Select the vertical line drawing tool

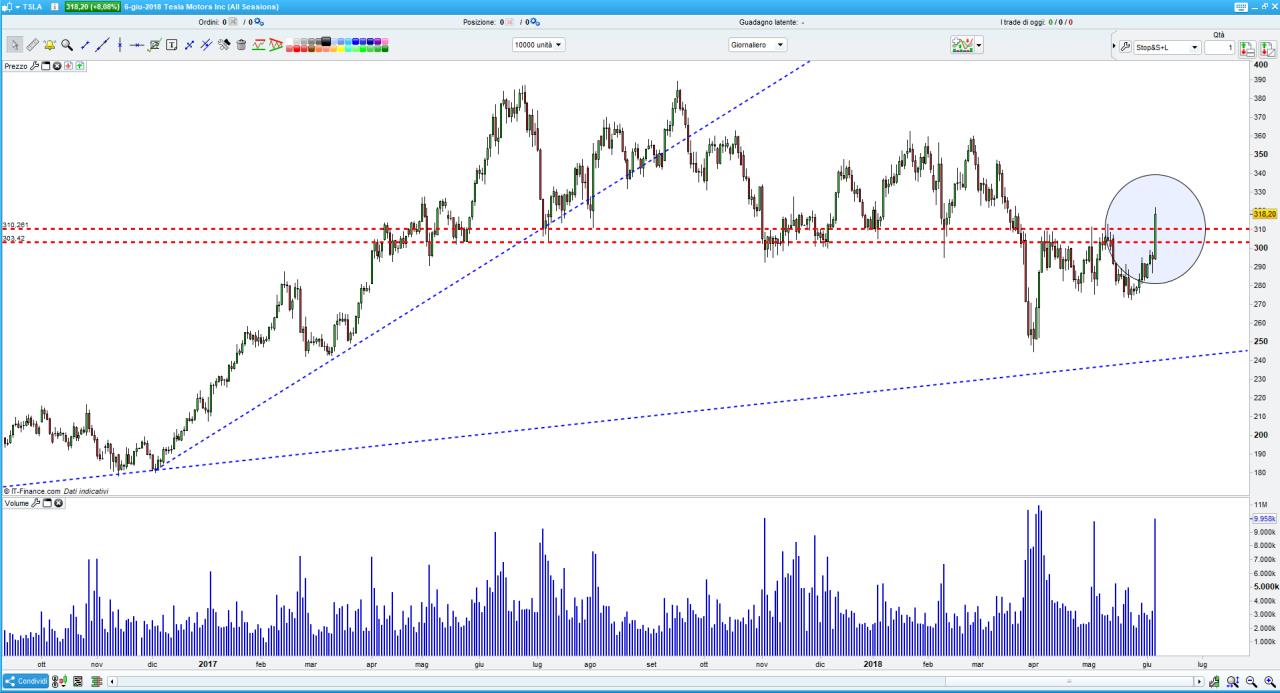[x=119, y=45]
